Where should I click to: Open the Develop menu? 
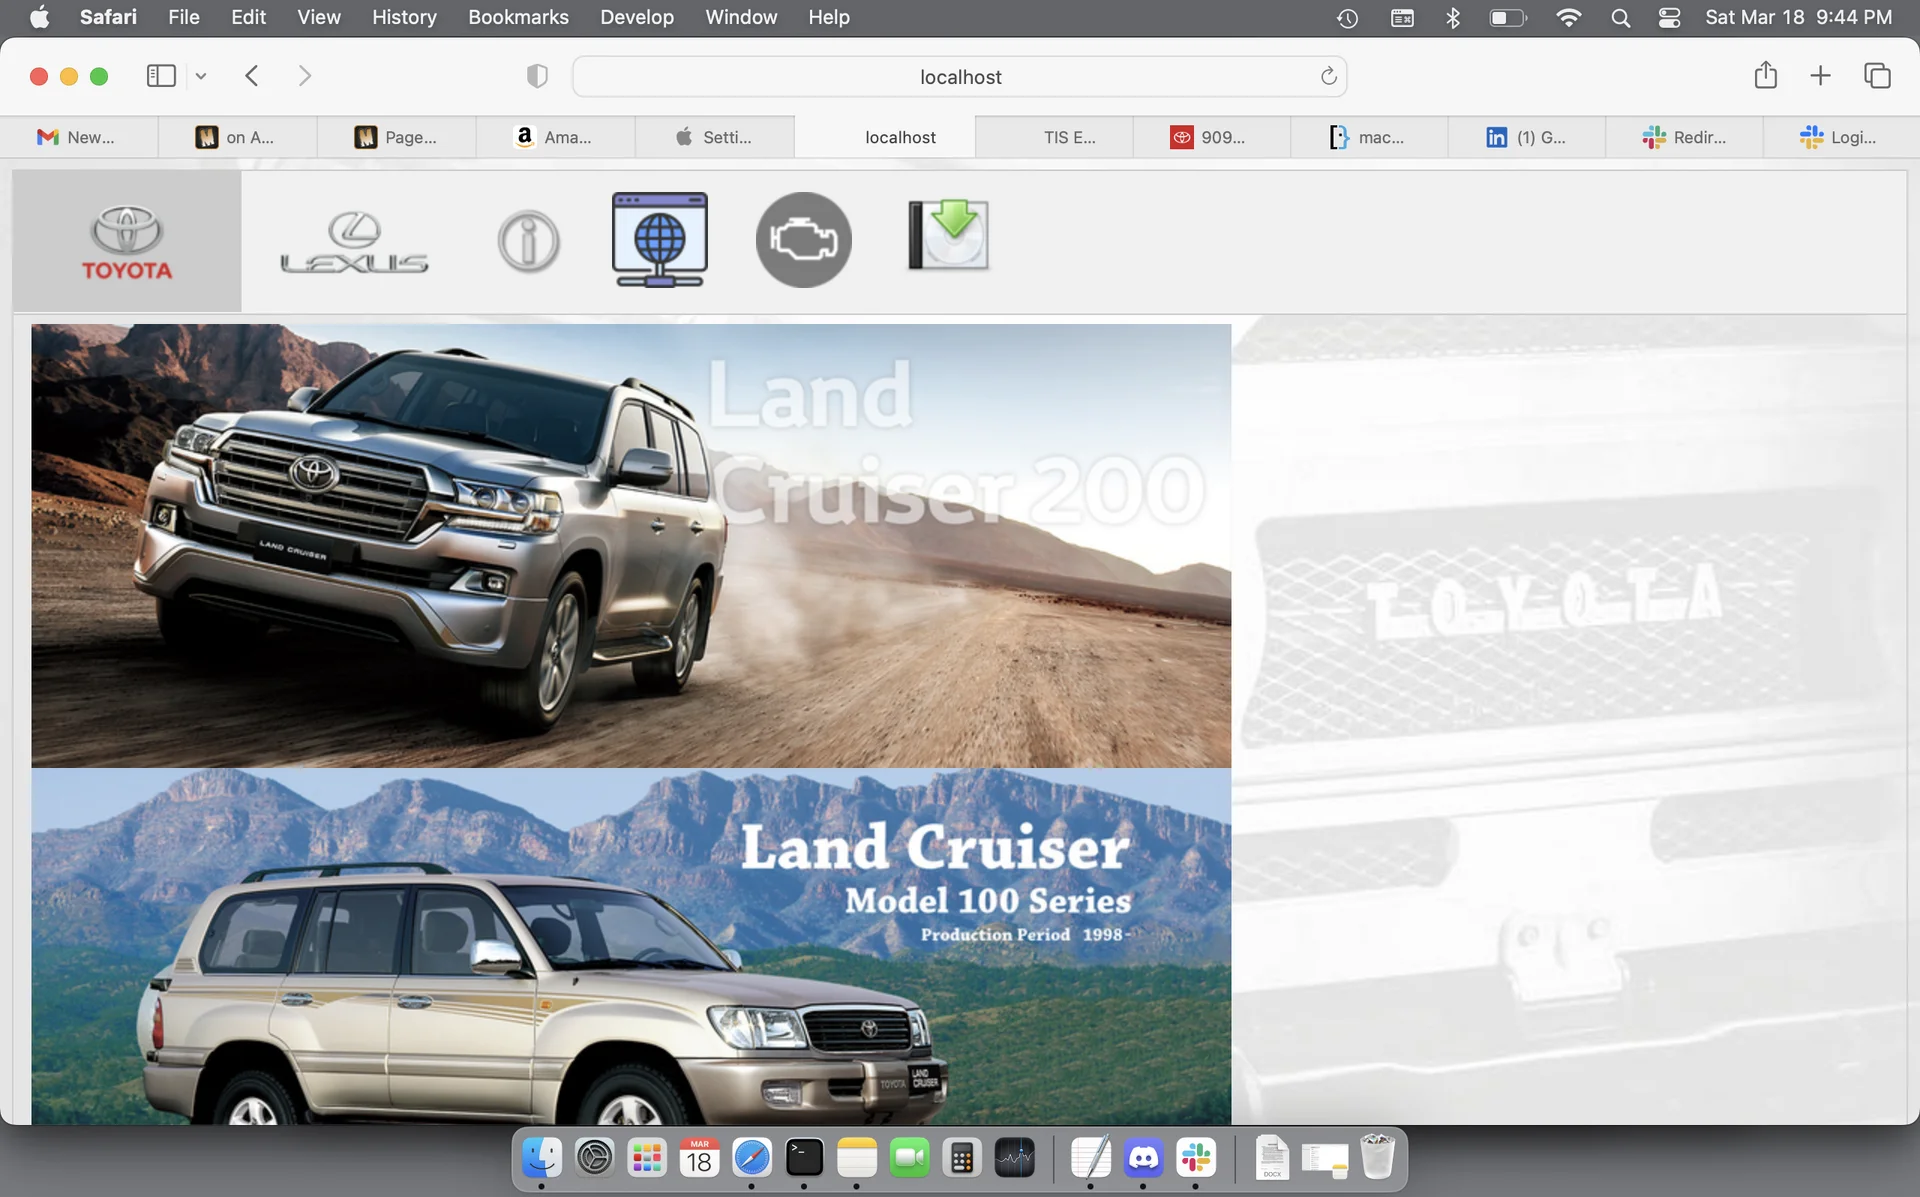[637, 17]
